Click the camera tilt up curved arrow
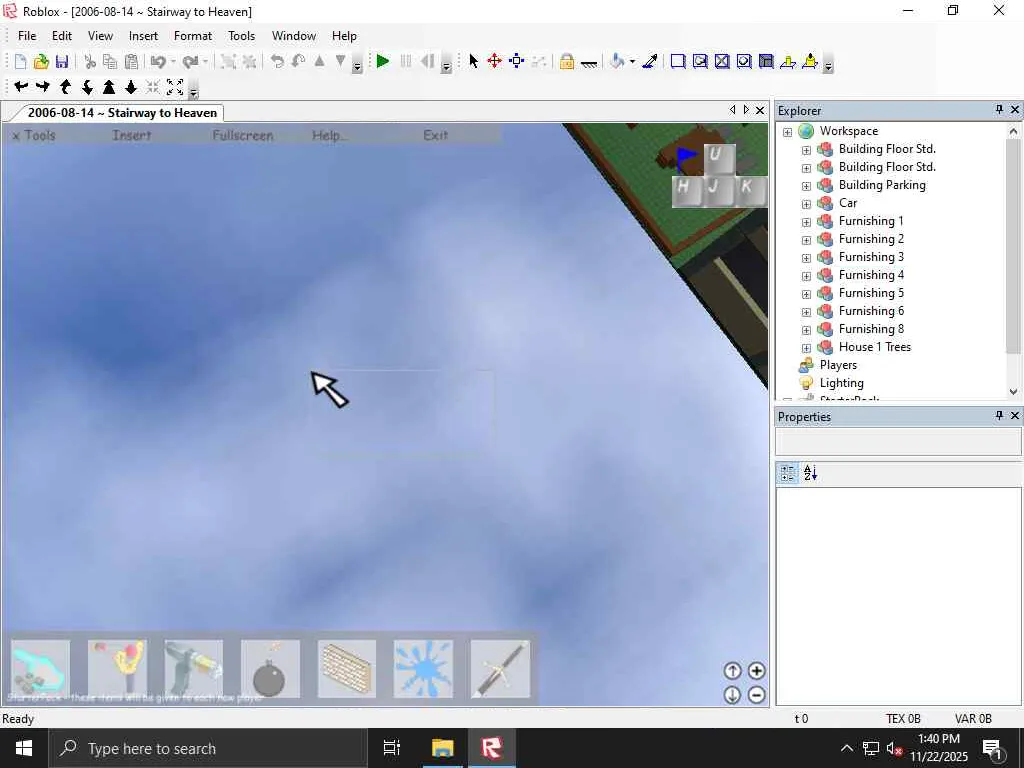This screenshot has width=1024, height=768. pos(65,86)
